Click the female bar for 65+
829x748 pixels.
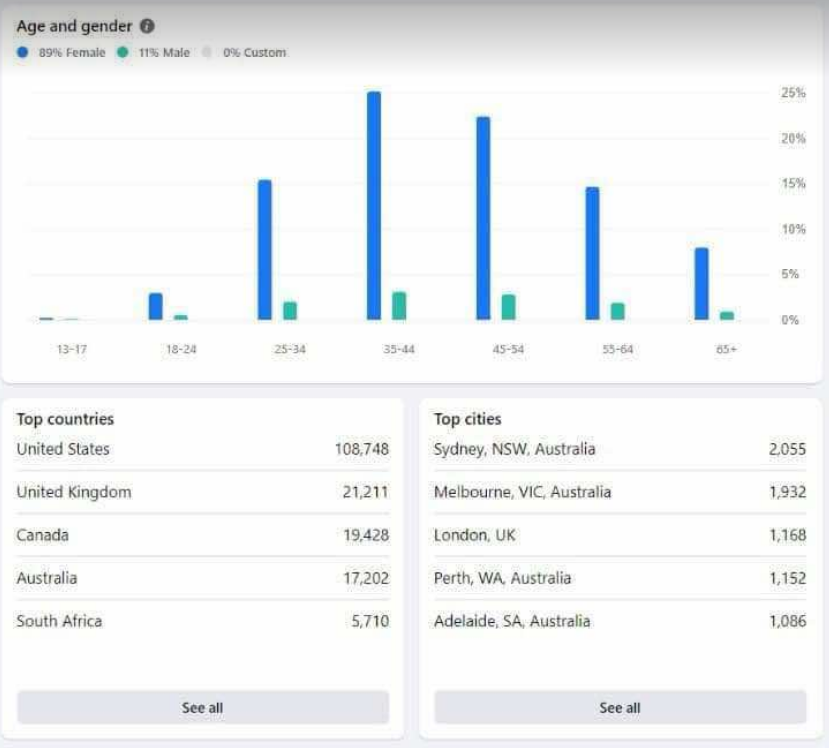tap(702, 283)
